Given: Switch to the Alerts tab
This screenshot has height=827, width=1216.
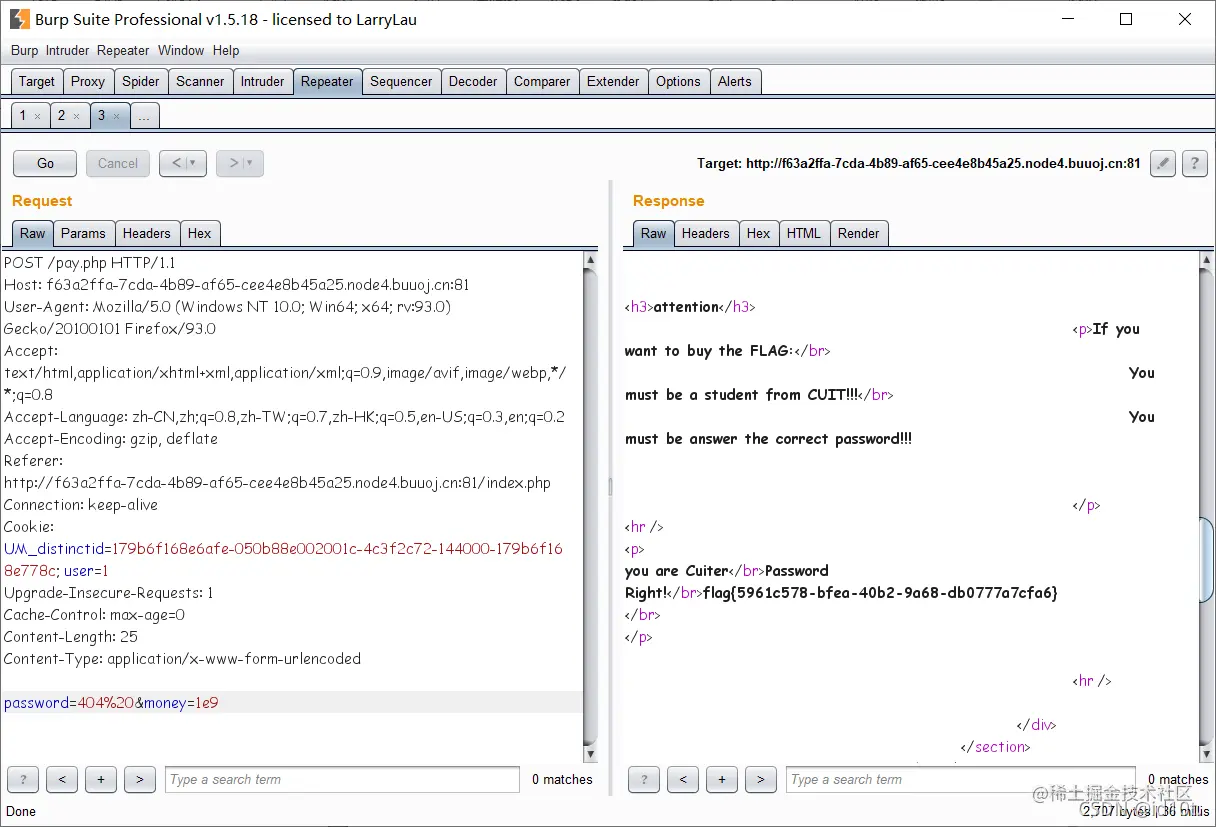Looking at the screenshot, I should click(735, 82).
